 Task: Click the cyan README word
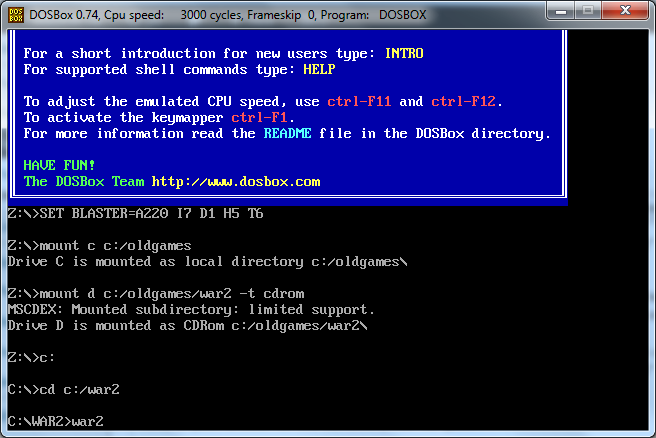287,133
